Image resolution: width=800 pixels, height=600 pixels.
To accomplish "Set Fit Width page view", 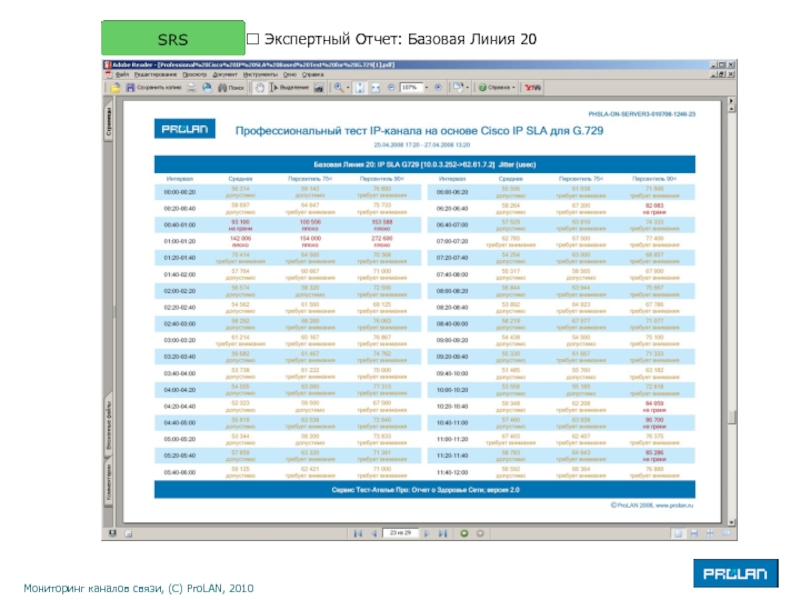I will coord(376,88).
